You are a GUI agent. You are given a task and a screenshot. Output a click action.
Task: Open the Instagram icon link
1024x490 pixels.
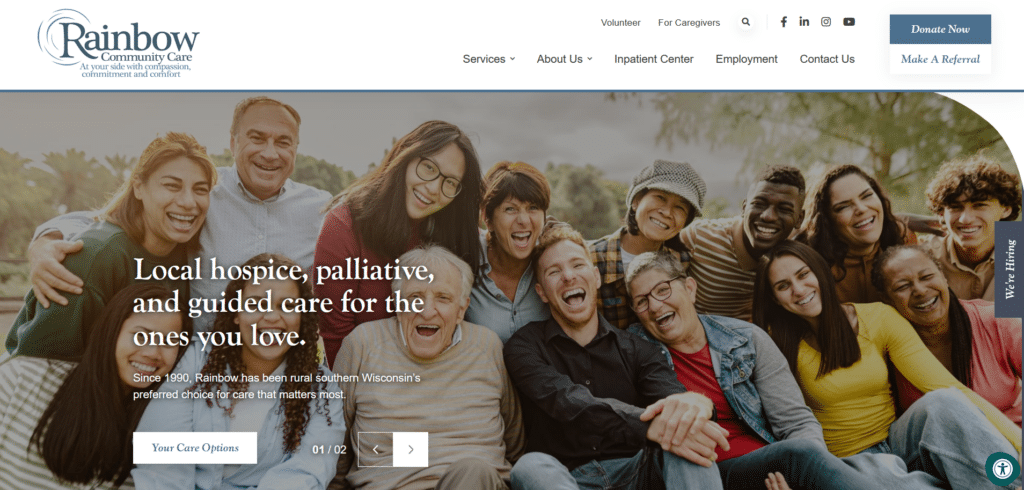click(x=826, y=22)
